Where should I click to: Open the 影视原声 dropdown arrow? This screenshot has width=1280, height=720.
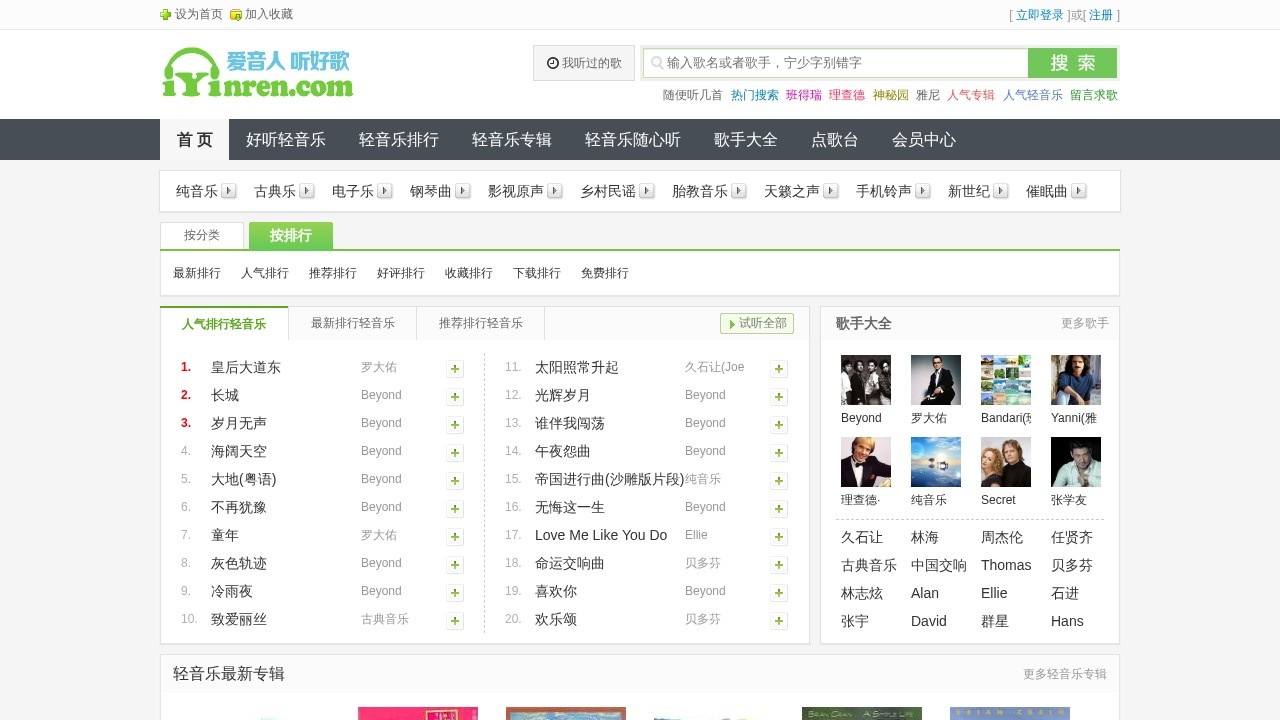pos(555,191)
